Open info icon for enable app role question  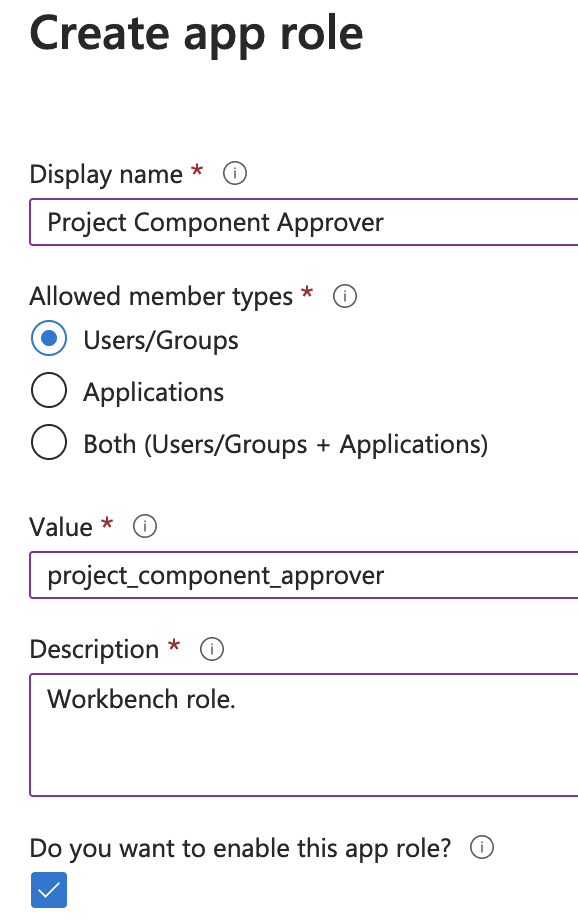click(482, 847)
